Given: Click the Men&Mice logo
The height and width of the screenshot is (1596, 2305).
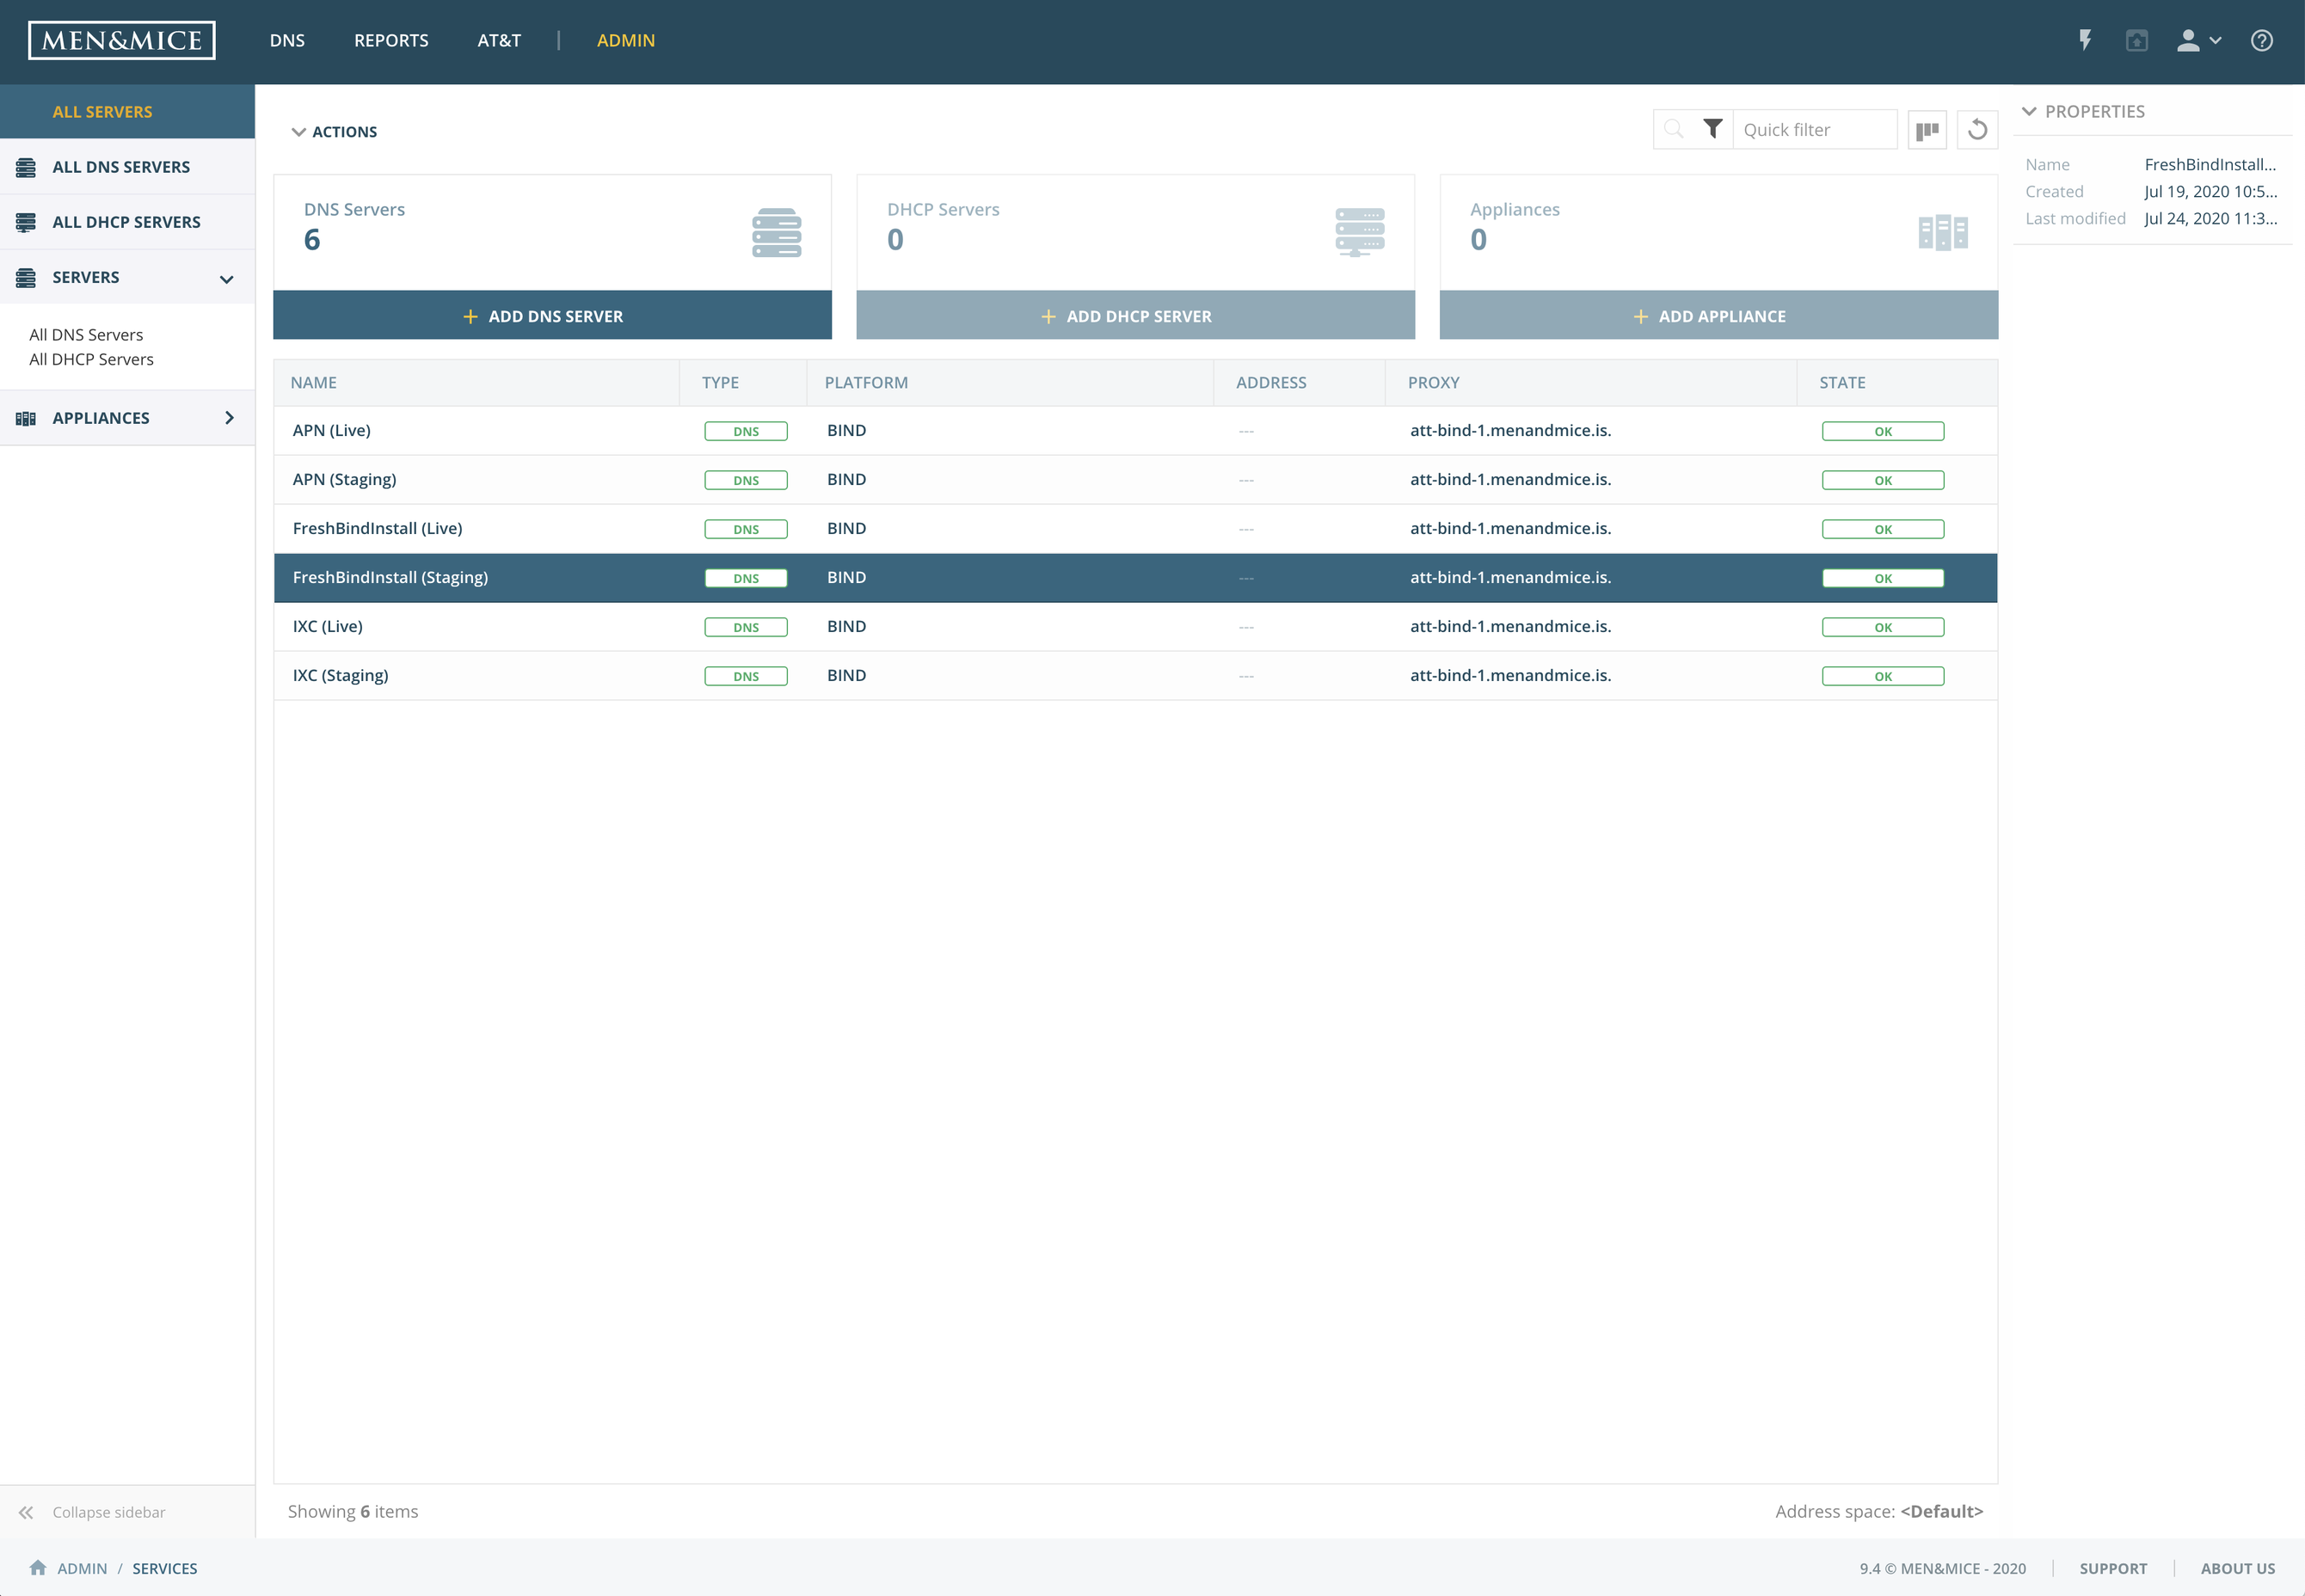Looking at the screenshot, I should tap(122, 40).
